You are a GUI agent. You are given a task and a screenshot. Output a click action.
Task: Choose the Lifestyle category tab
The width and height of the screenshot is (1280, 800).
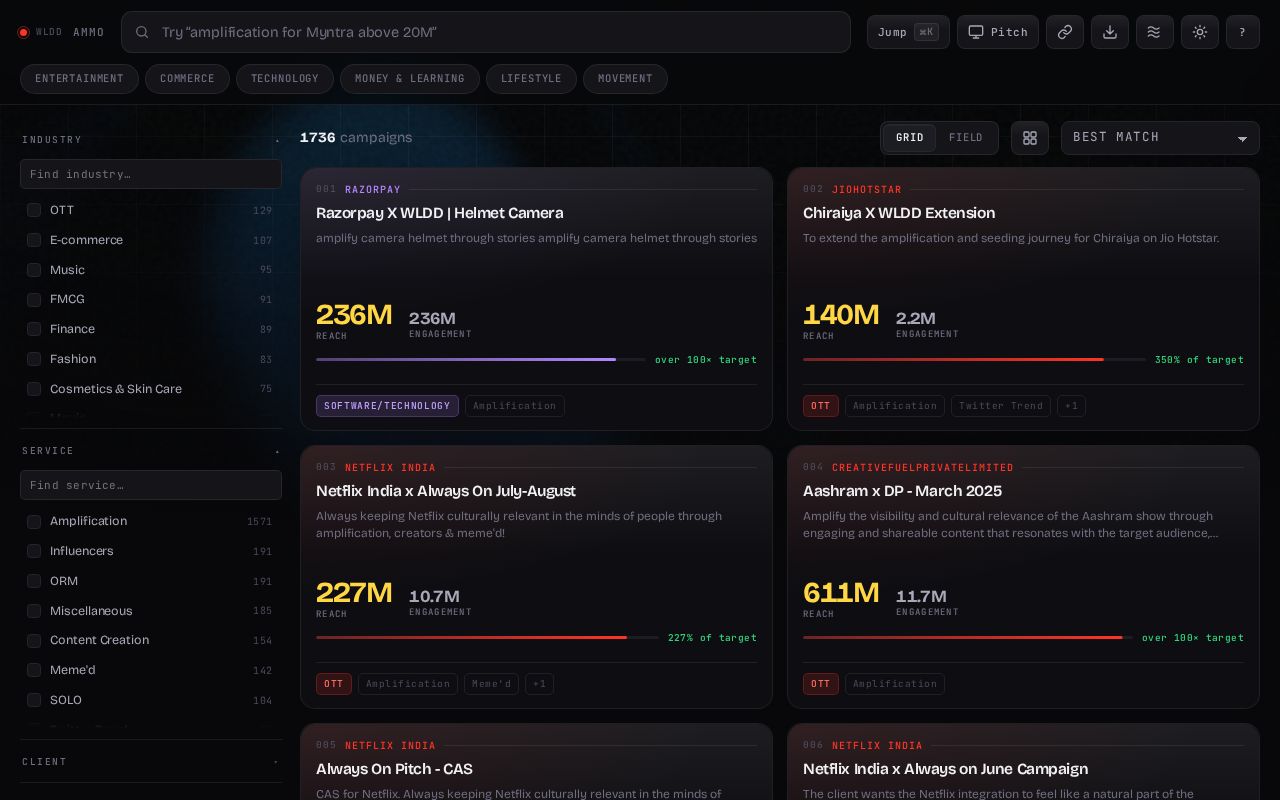(x=531, y=79)
